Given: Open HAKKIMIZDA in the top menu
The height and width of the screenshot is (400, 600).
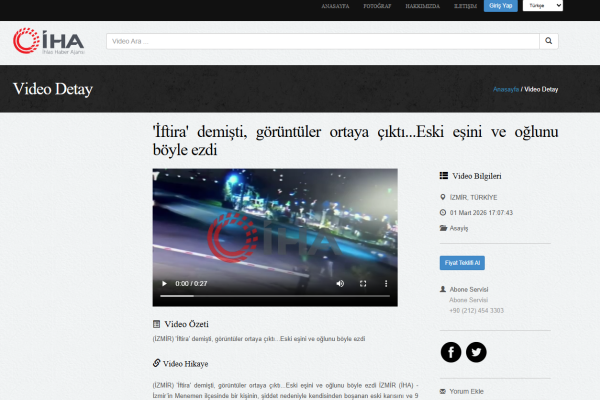Looking at the screenshot, I should (x=422, y=6).
